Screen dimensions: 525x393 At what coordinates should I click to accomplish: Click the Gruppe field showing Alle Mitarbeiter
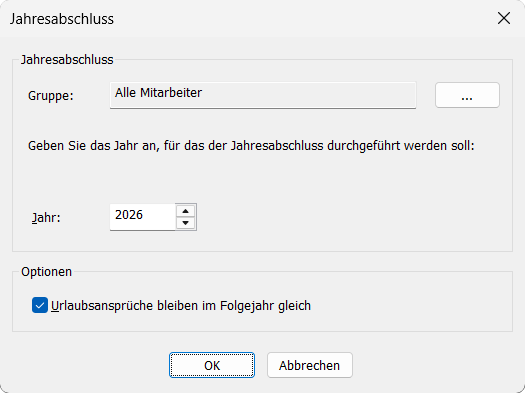click(263, 95)
